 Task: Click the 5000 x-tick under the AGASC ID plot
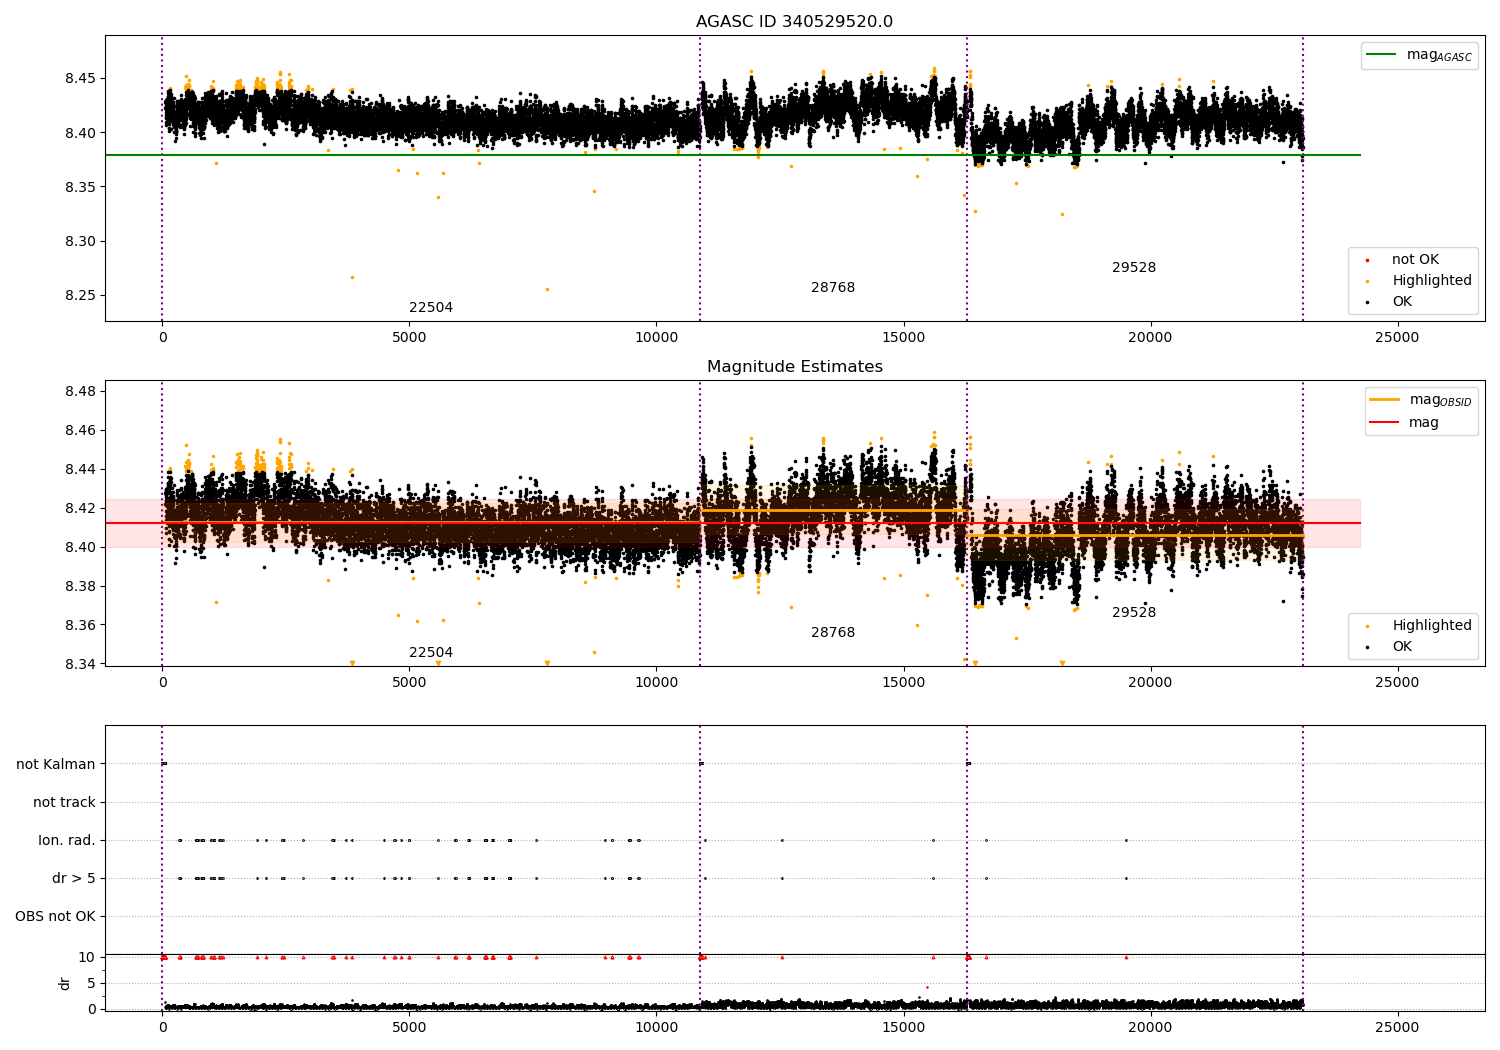tap(409, 338)
